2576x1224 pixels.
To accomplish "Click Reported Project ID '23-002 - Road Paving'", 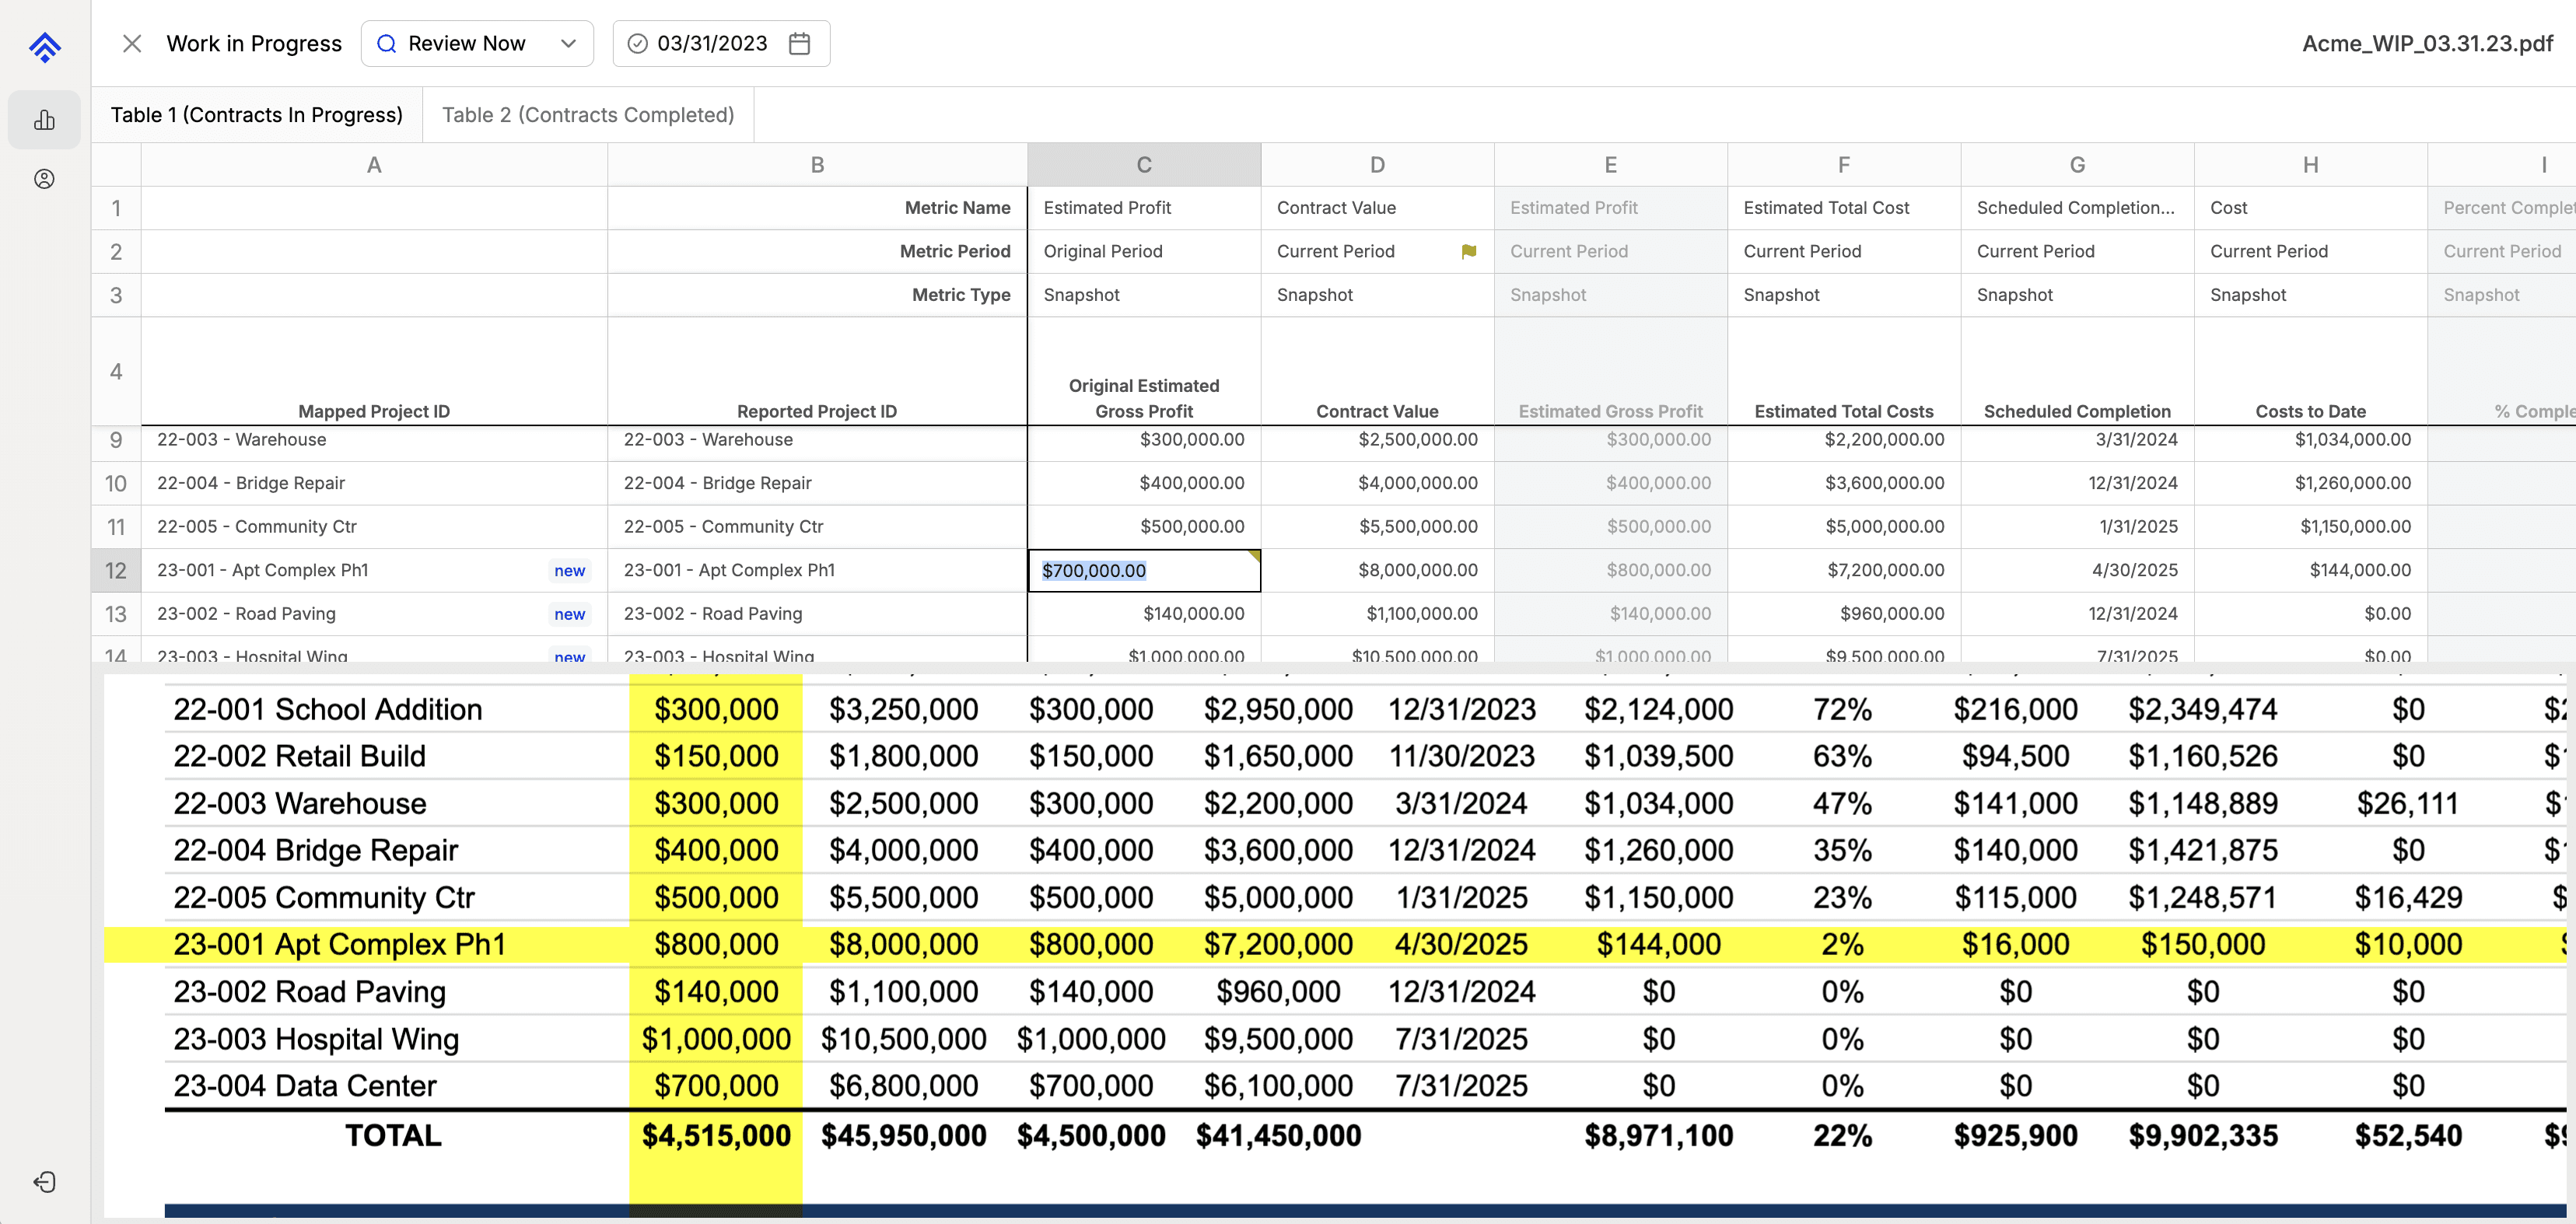I will pos(817,614).
